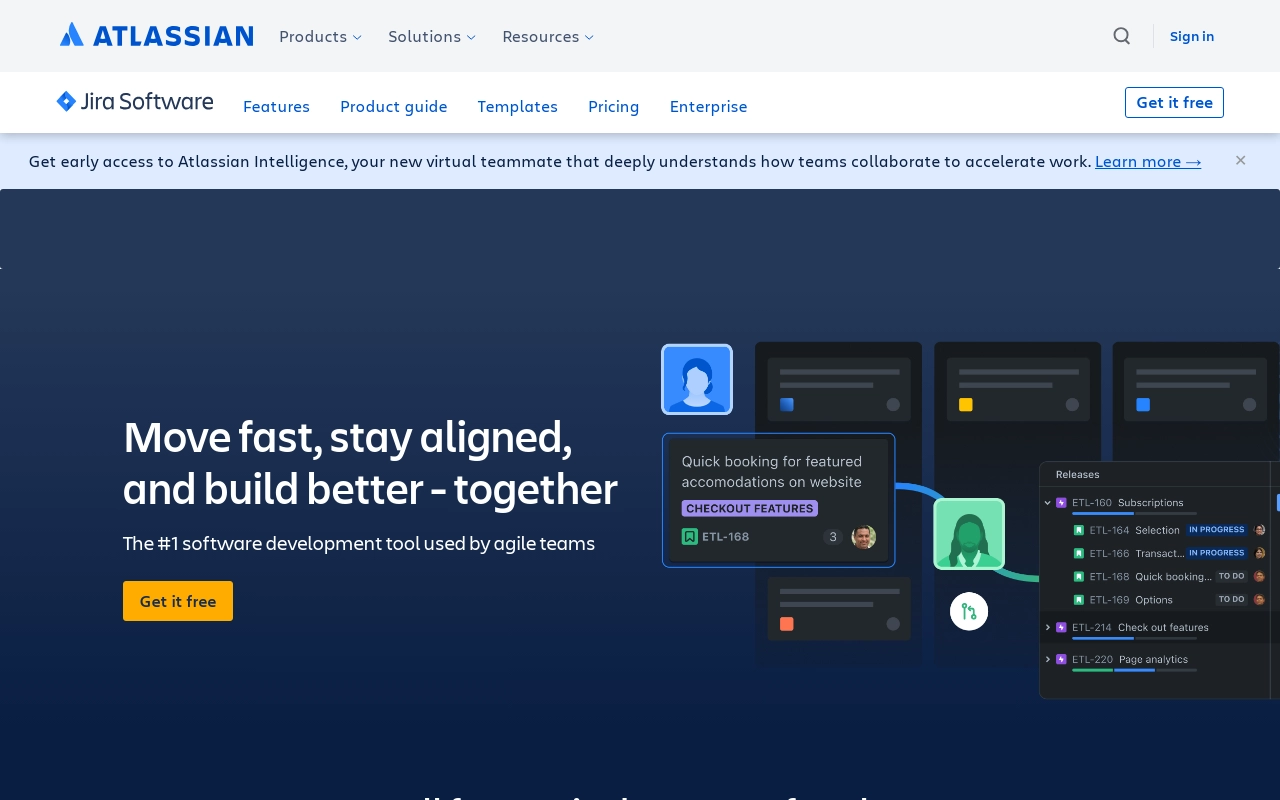Click the number 3 badge on ETL-168 card
1280x800 pixels.
(833, 537)
